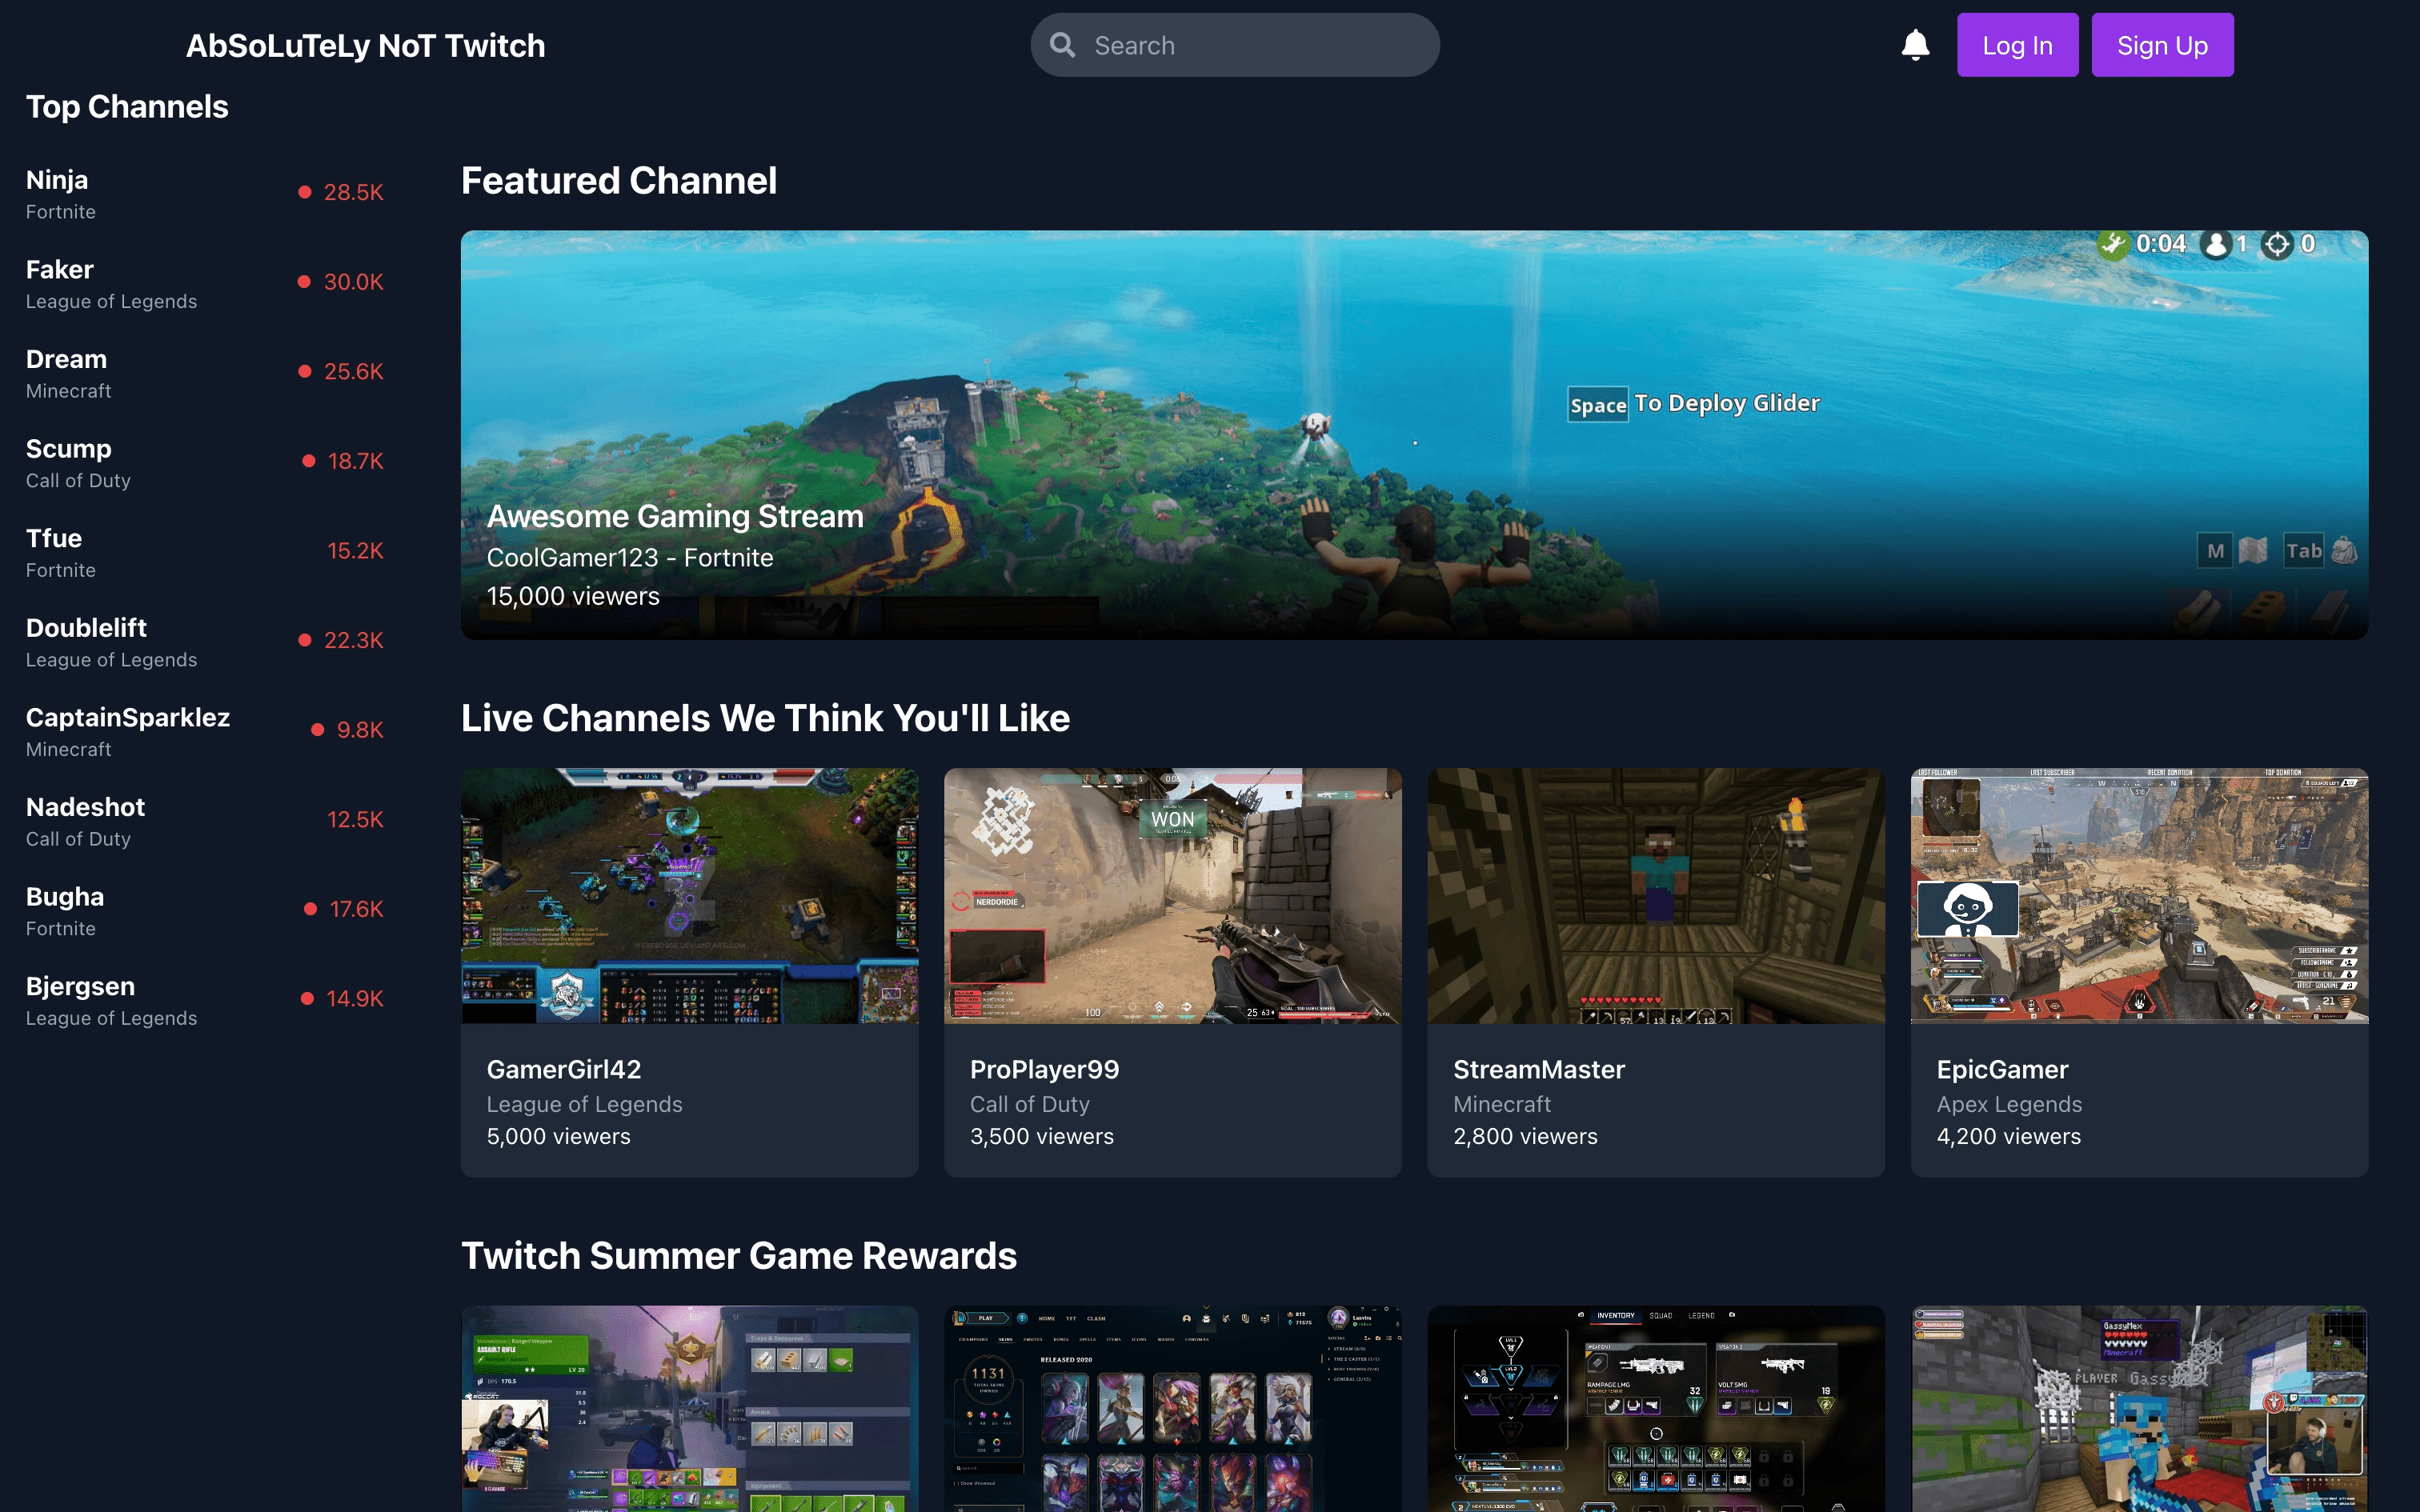Click the live red dot beside Ninja

(x=305, y=192)
